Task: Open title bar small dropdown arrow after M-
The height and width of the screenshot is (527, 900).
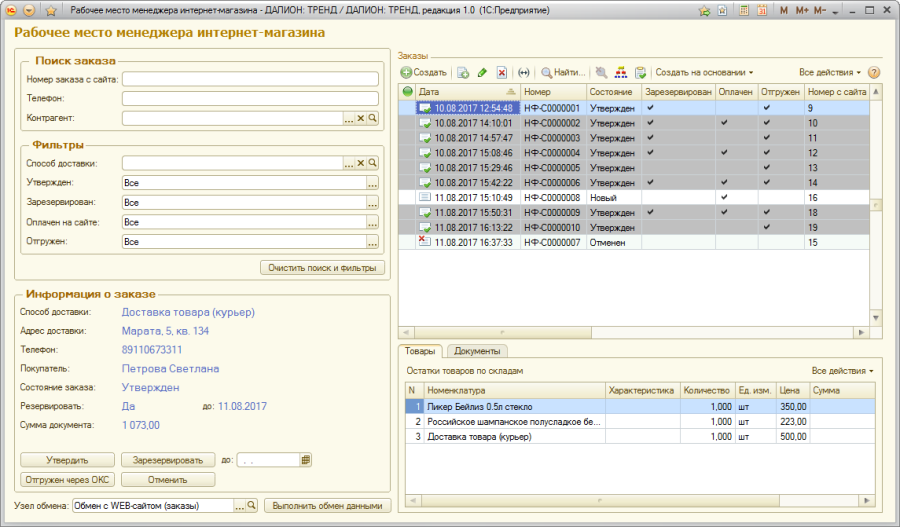Action: pos(835,11)
